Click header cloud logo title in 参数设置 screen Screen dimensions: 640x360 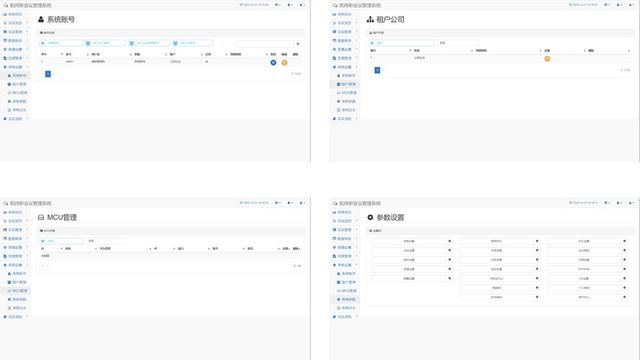[357, 203]
